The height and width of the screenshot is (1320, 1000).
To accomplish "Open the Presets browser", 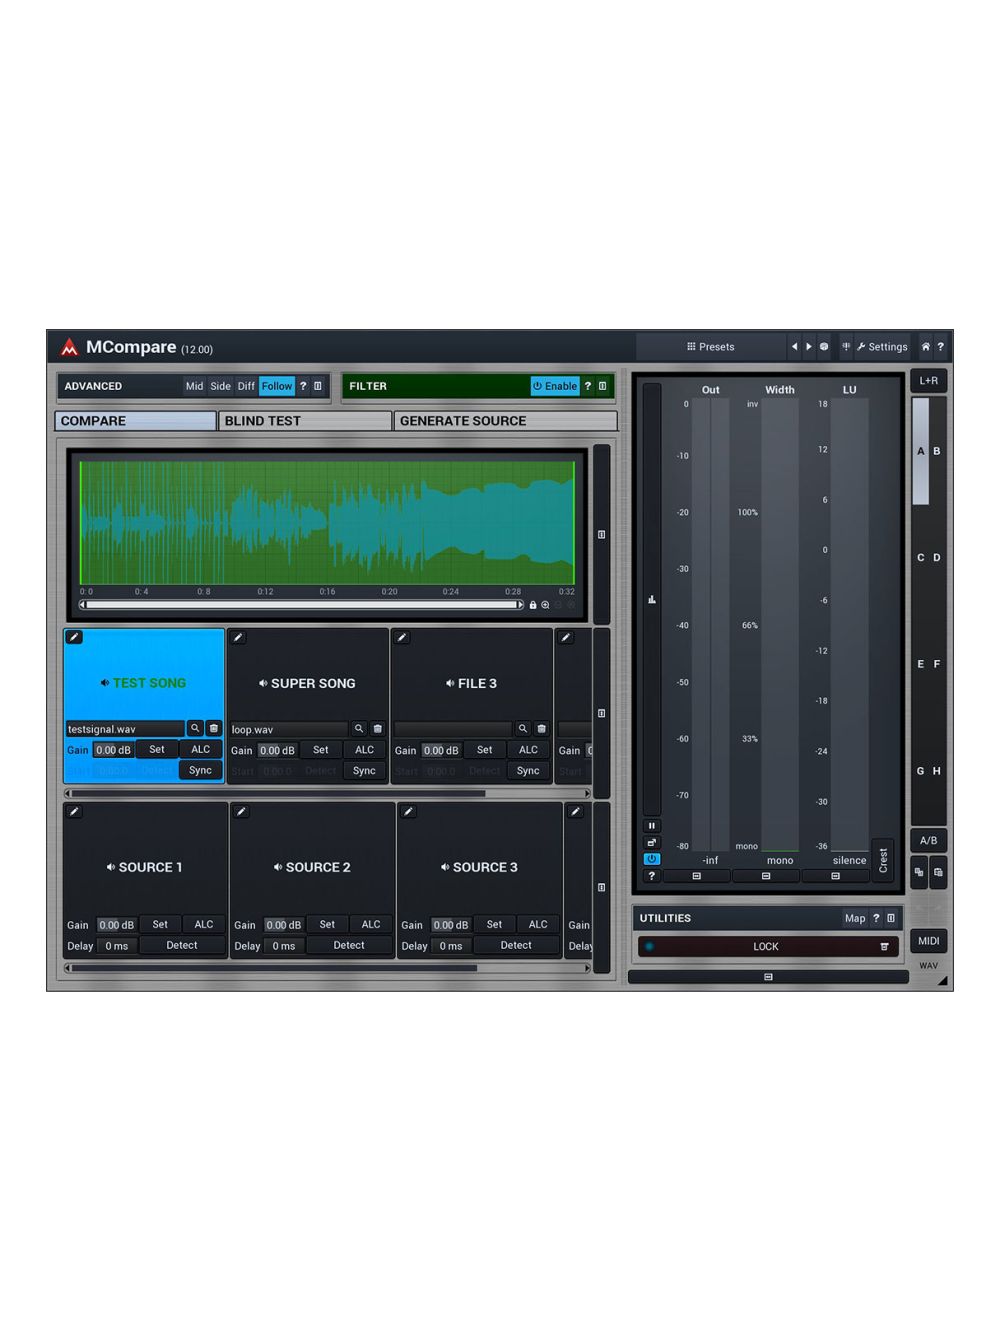I will pyautogui.click(x=712, y=347).
